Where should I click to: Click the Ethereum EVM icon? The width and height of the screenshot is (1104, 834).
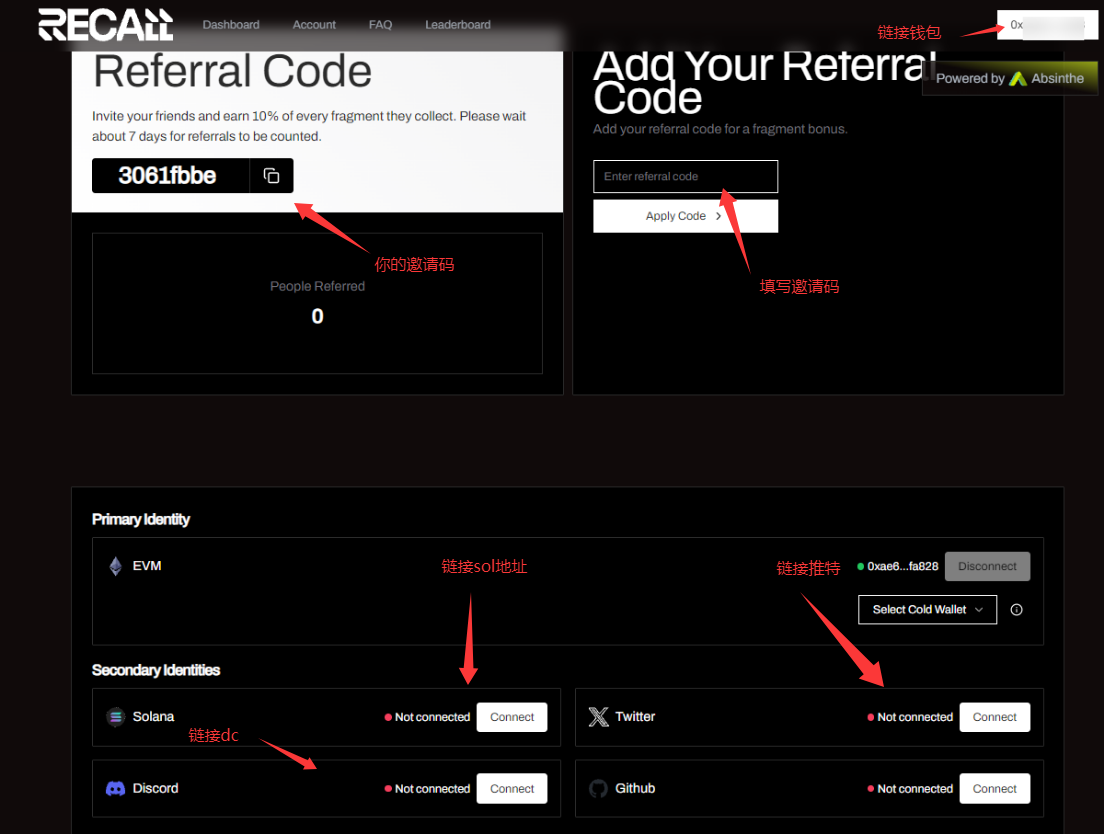[116, 566]
